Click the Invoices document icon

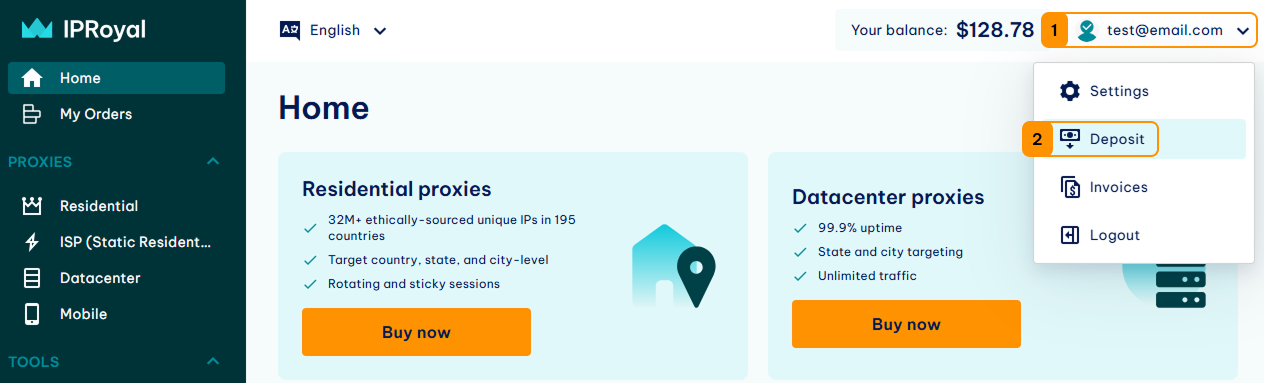[x=1070, y=187]
